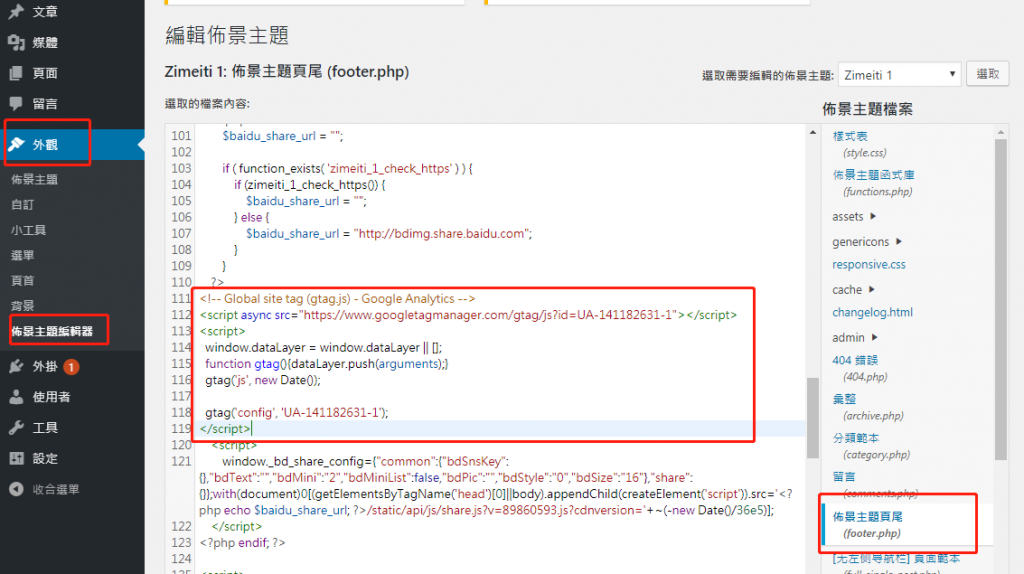Open 分類範本 category.php file
The width and height of the screenshot is (1024, 574).
tap(856, 438)
